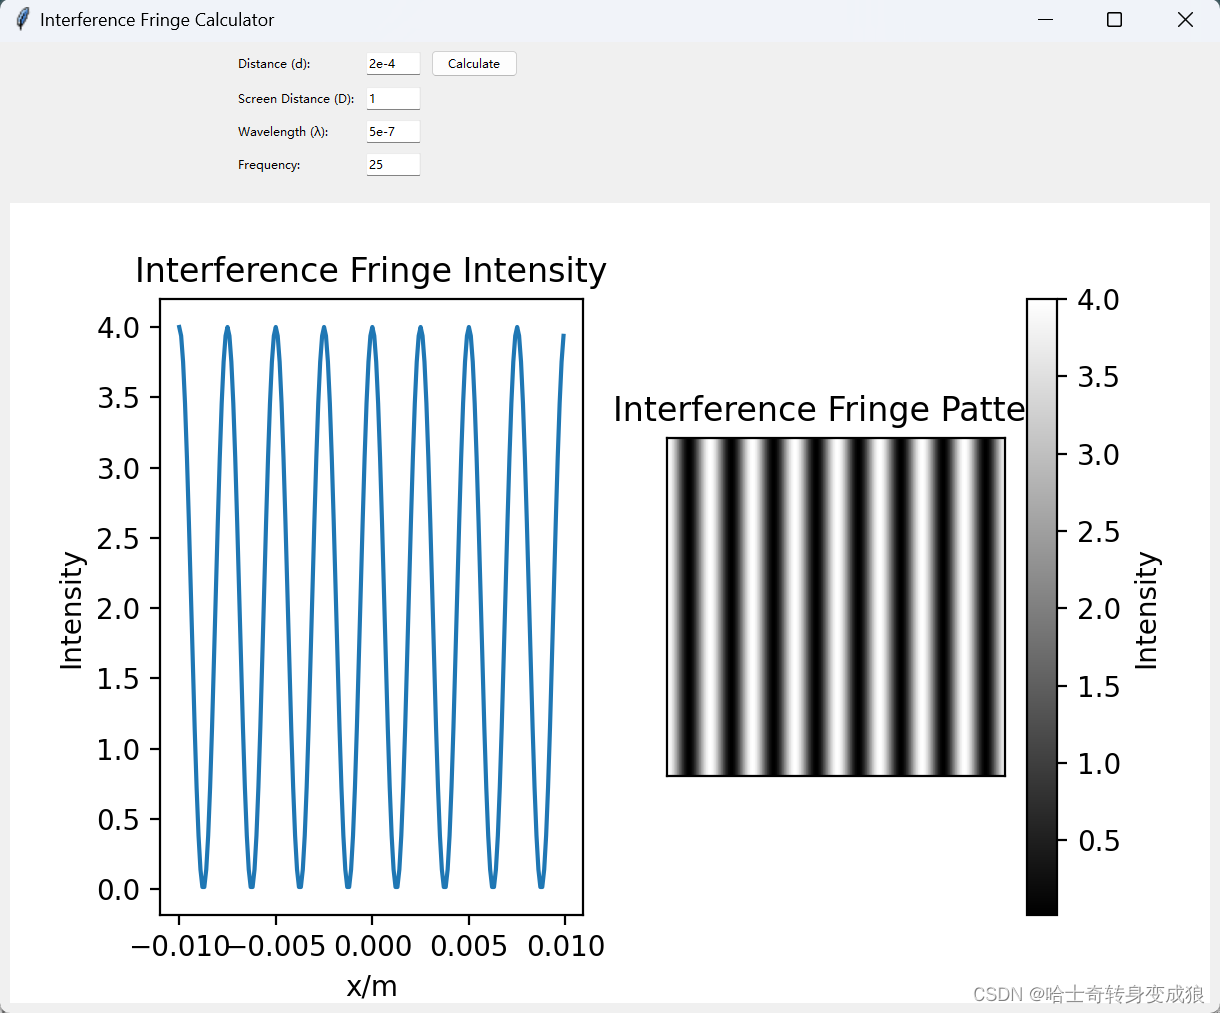This screenshot has width=1220, height=1013.
Task: Click the 0.5 tick label on the colorbar
Action: click(1098, 841)
